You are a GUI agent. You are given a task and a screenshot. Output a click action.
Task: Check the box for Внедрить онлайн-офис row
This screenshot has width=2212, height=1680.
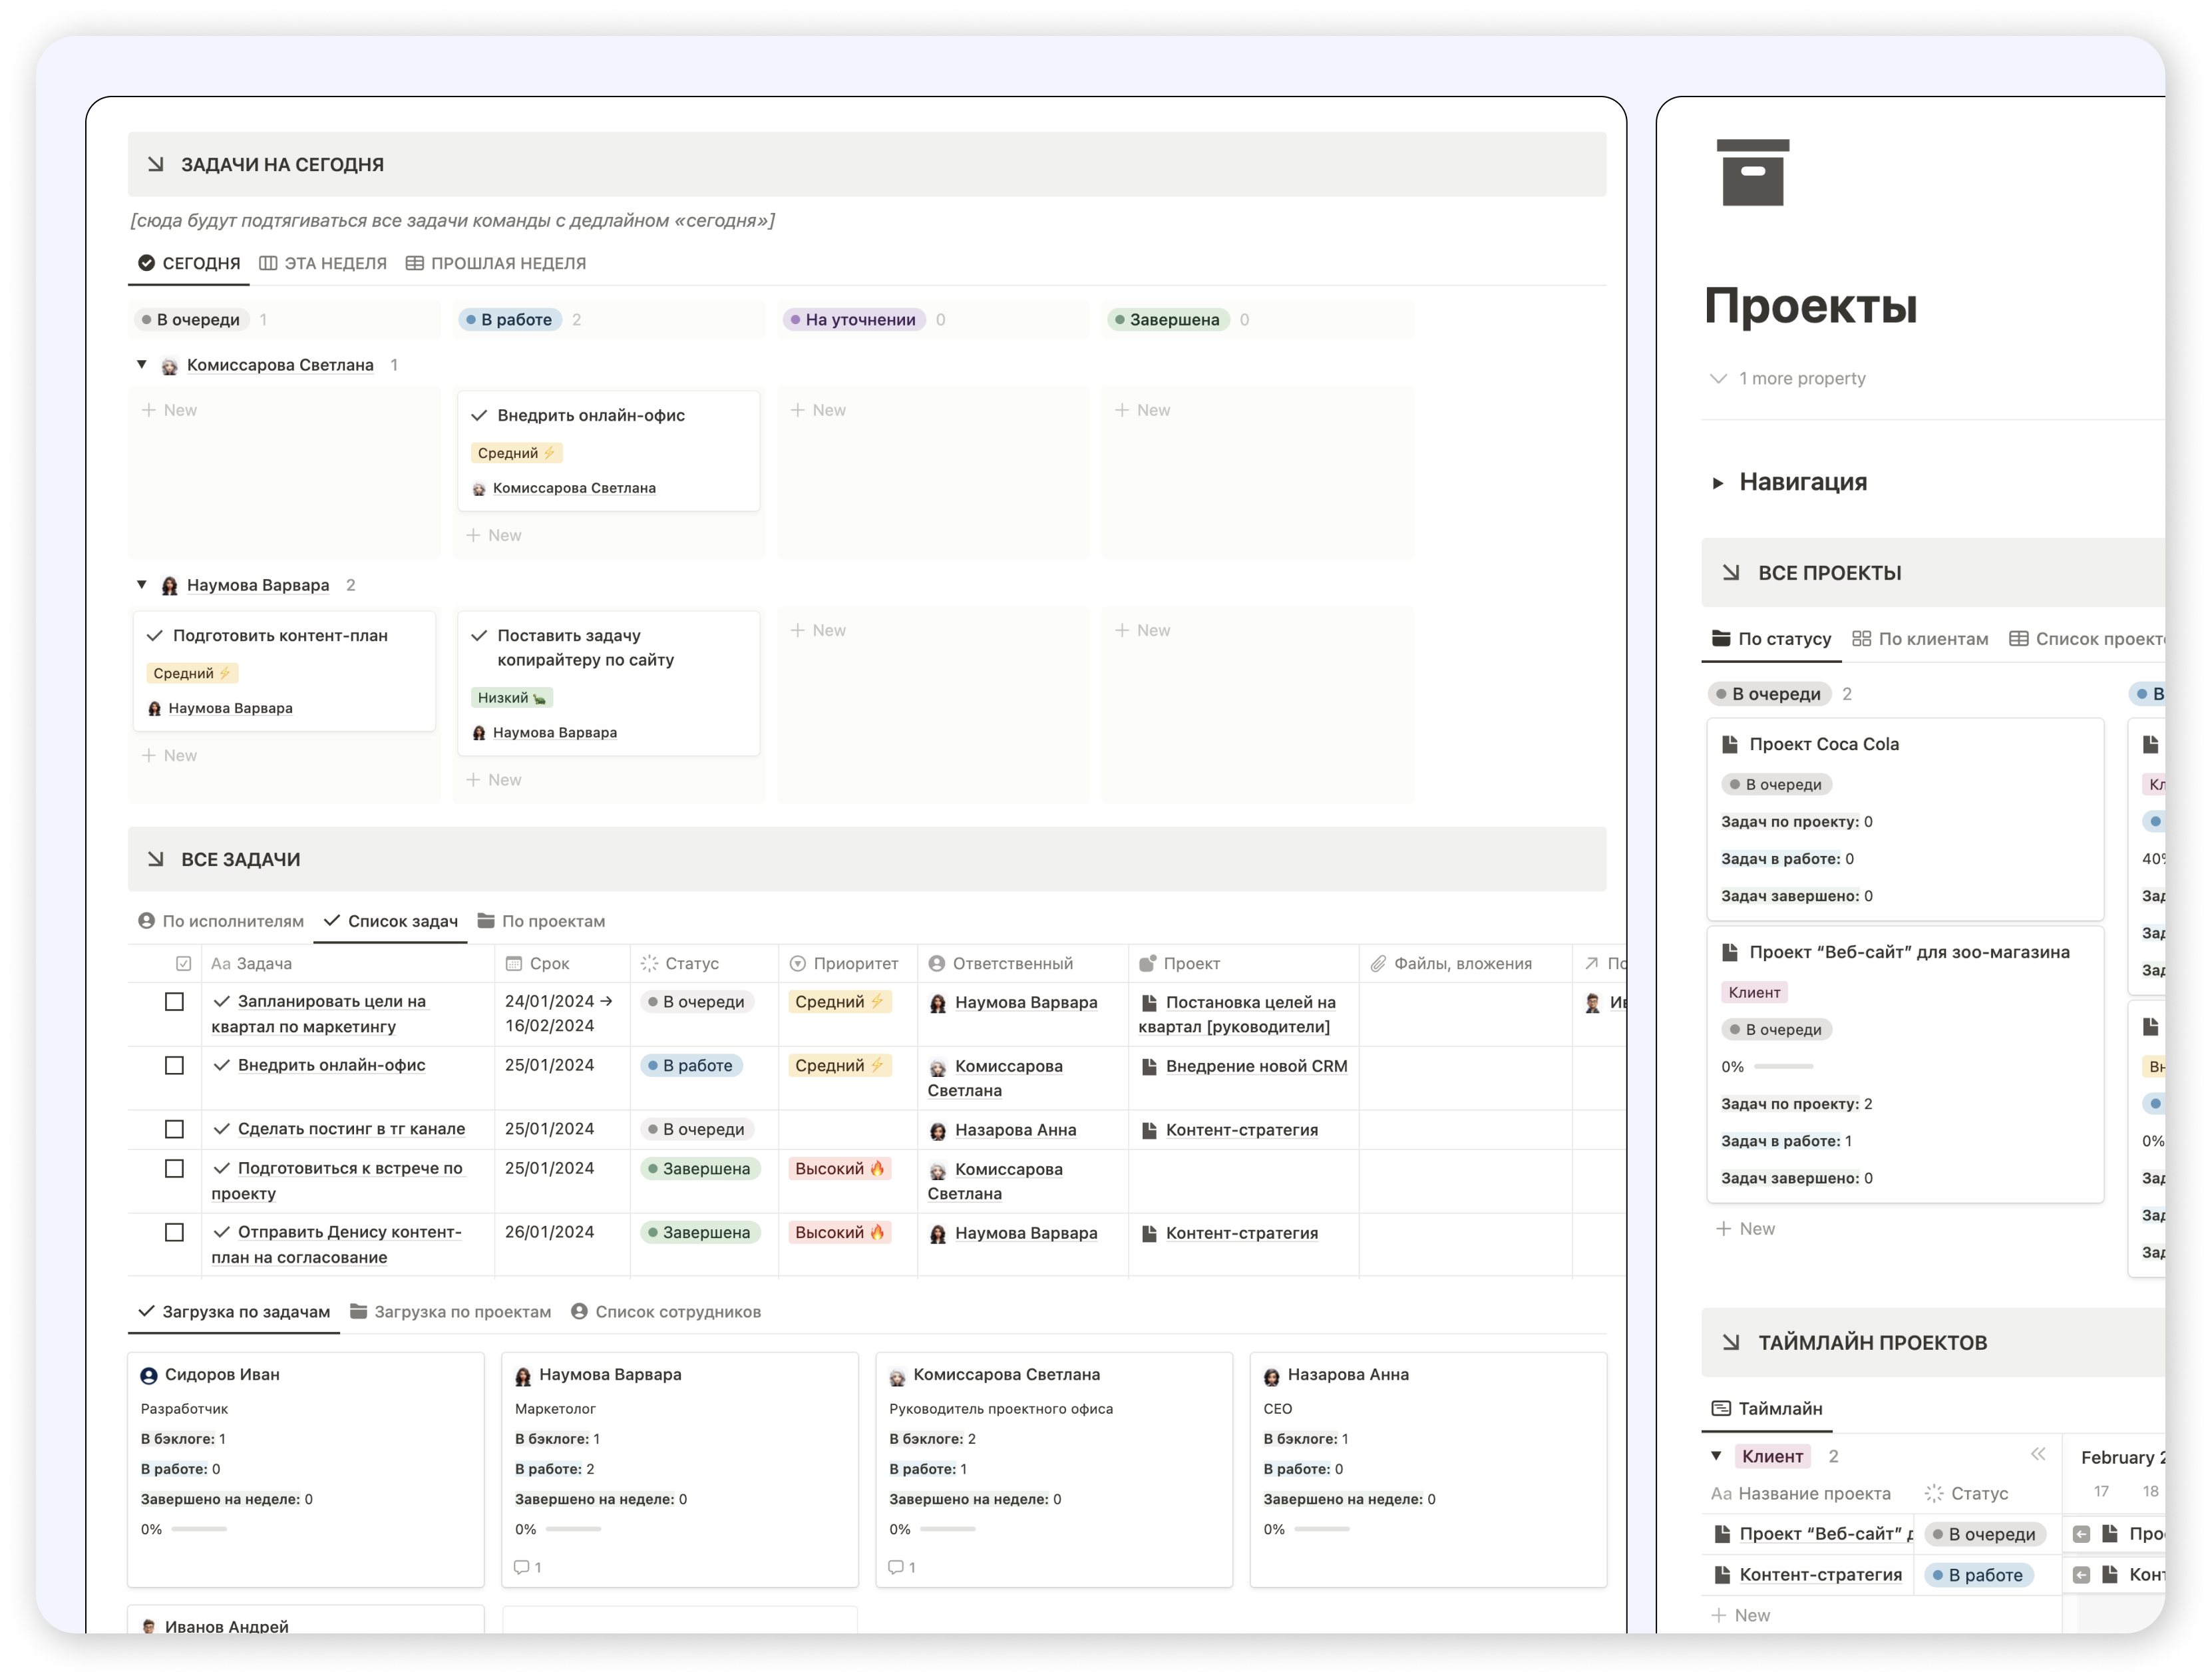coord(174,1065)
